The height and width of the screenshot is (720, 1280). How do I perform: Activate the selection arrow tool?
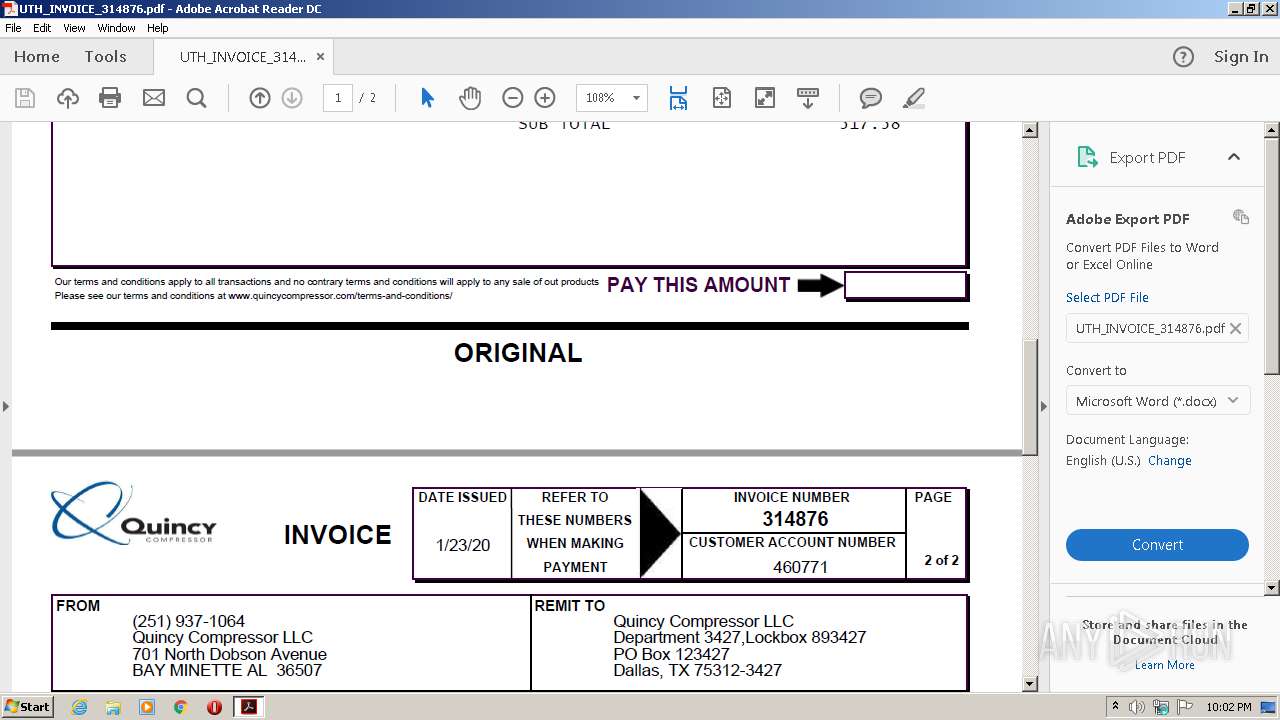tap(428, 98)
